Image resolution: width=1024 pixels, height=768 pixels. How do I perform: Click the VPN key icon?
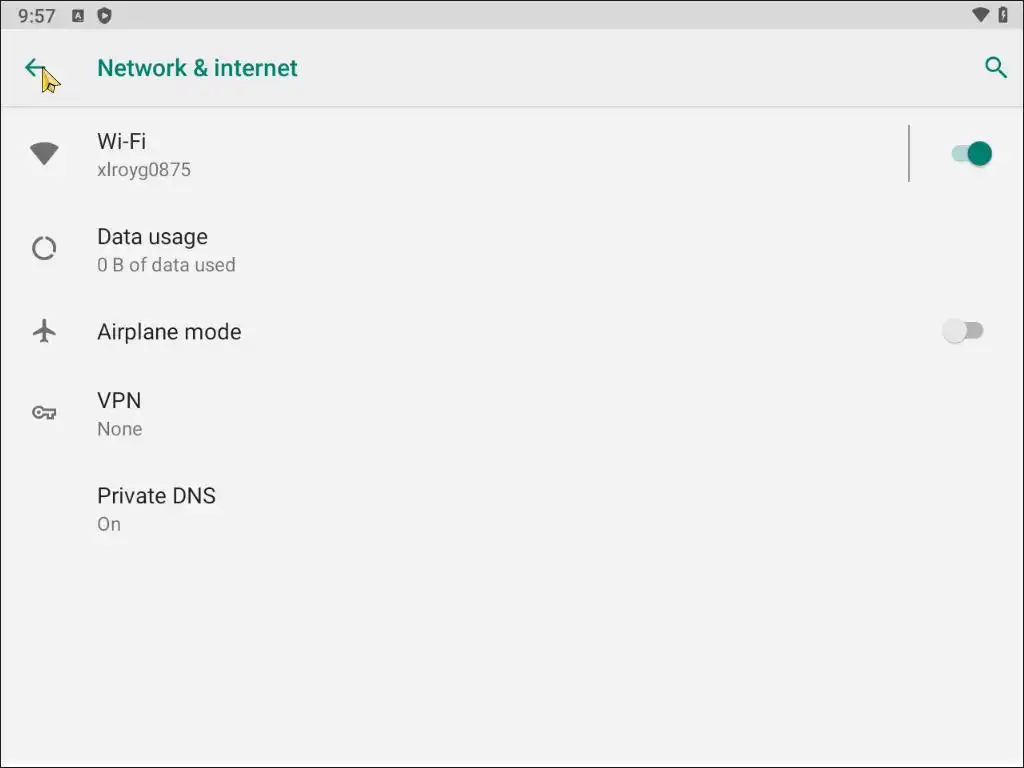tap(44, 413)
